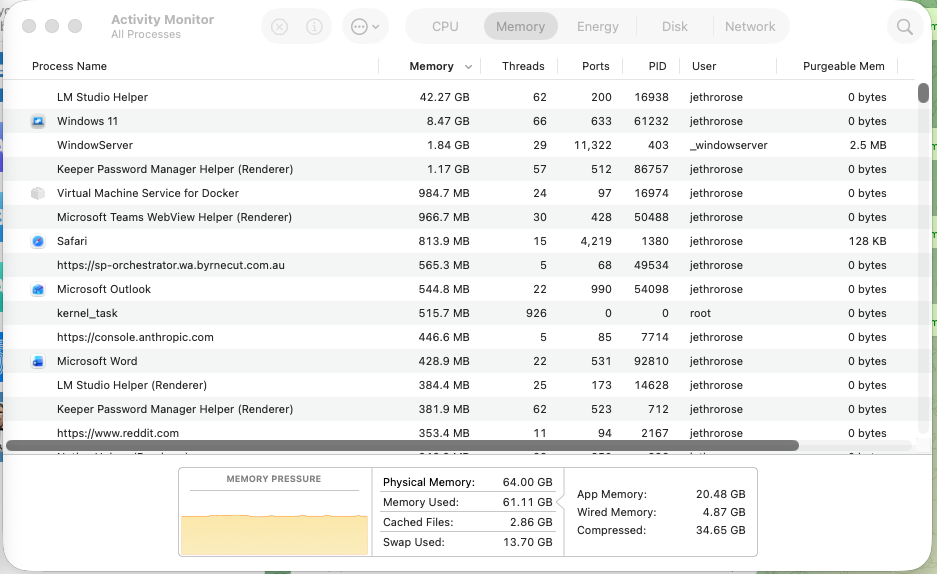Sort processes by PID column header

(x=657, y=66)
